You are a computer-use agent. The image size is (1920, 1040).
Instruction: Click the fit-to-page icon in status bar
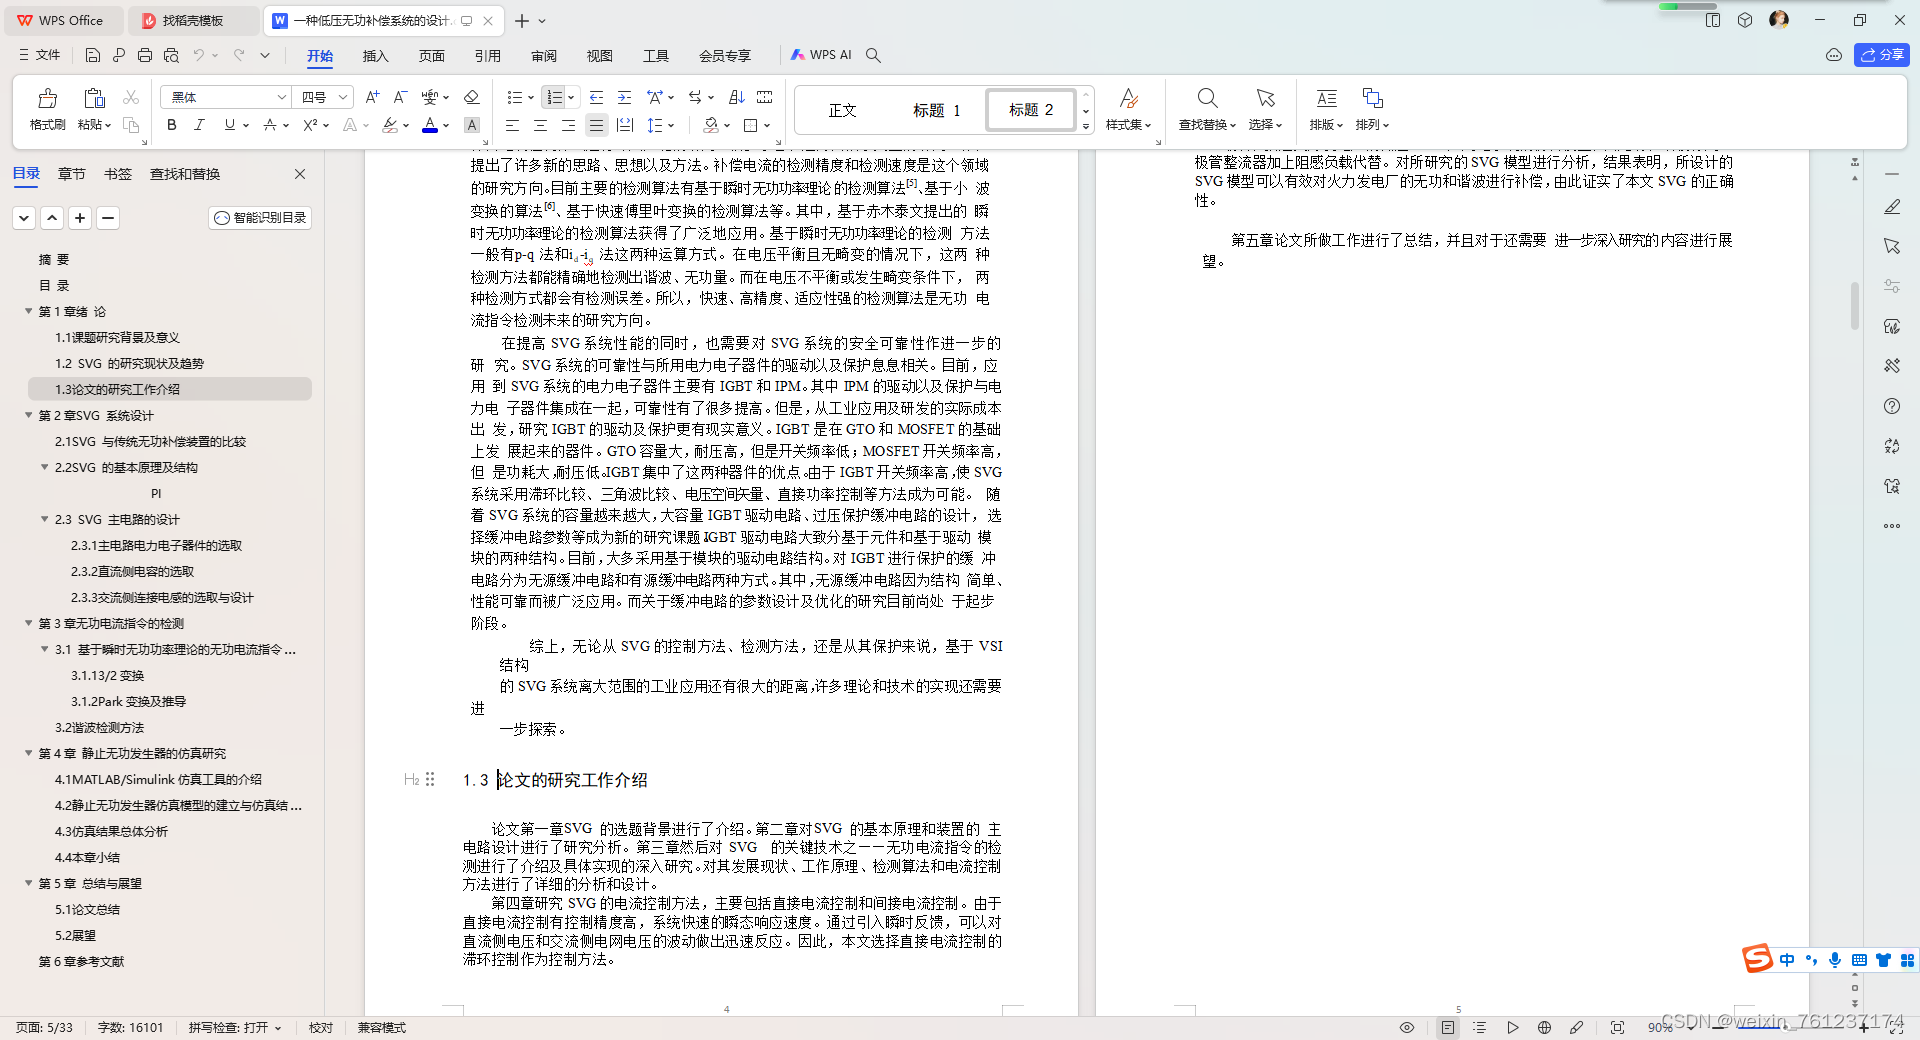[1617, 1027]
